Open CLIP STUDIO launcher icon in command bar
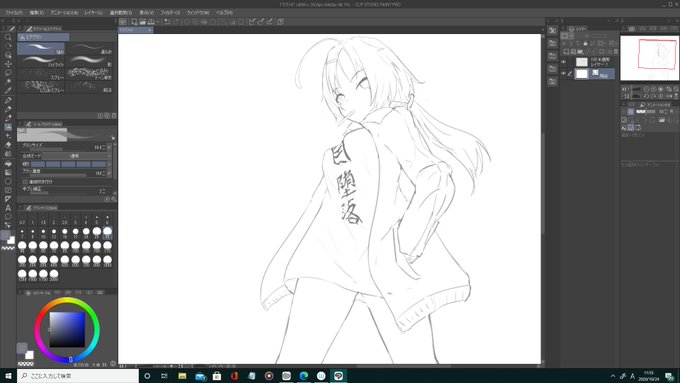Screen dimensions: 680x383 tap(123, 22)
